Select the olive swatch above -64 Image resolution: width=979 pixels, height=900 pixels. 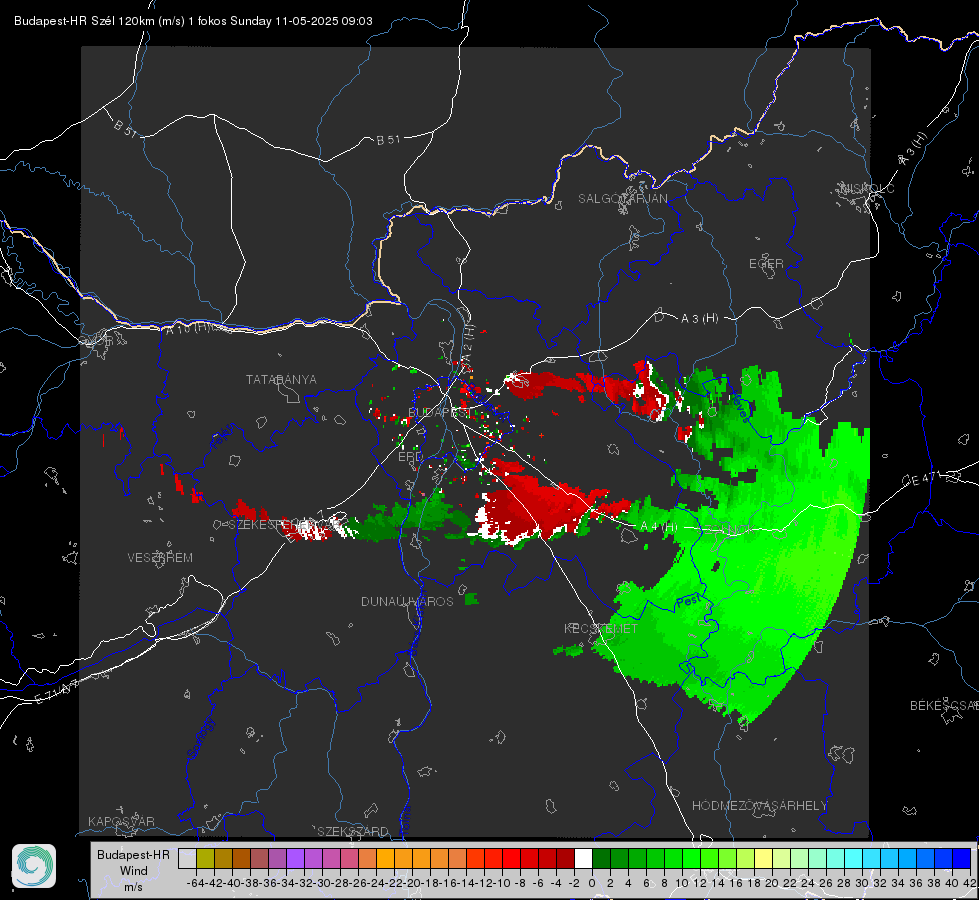(205, 858)
